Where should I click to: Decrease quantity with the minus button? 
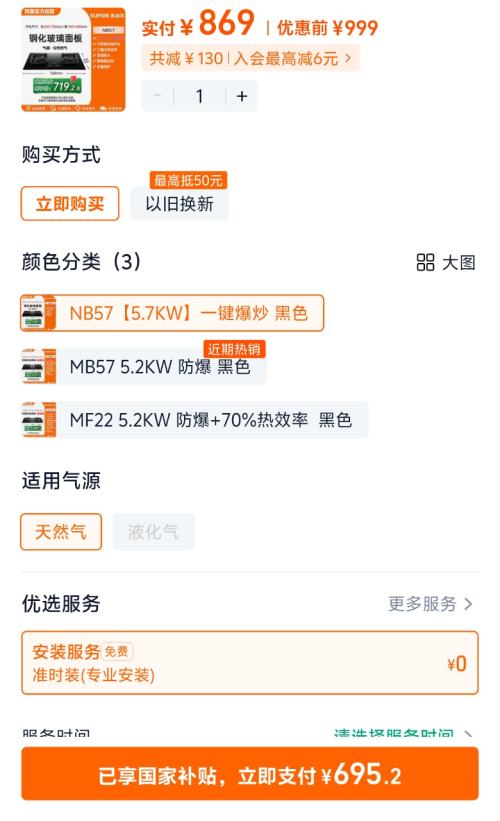(x=157, y=96)
